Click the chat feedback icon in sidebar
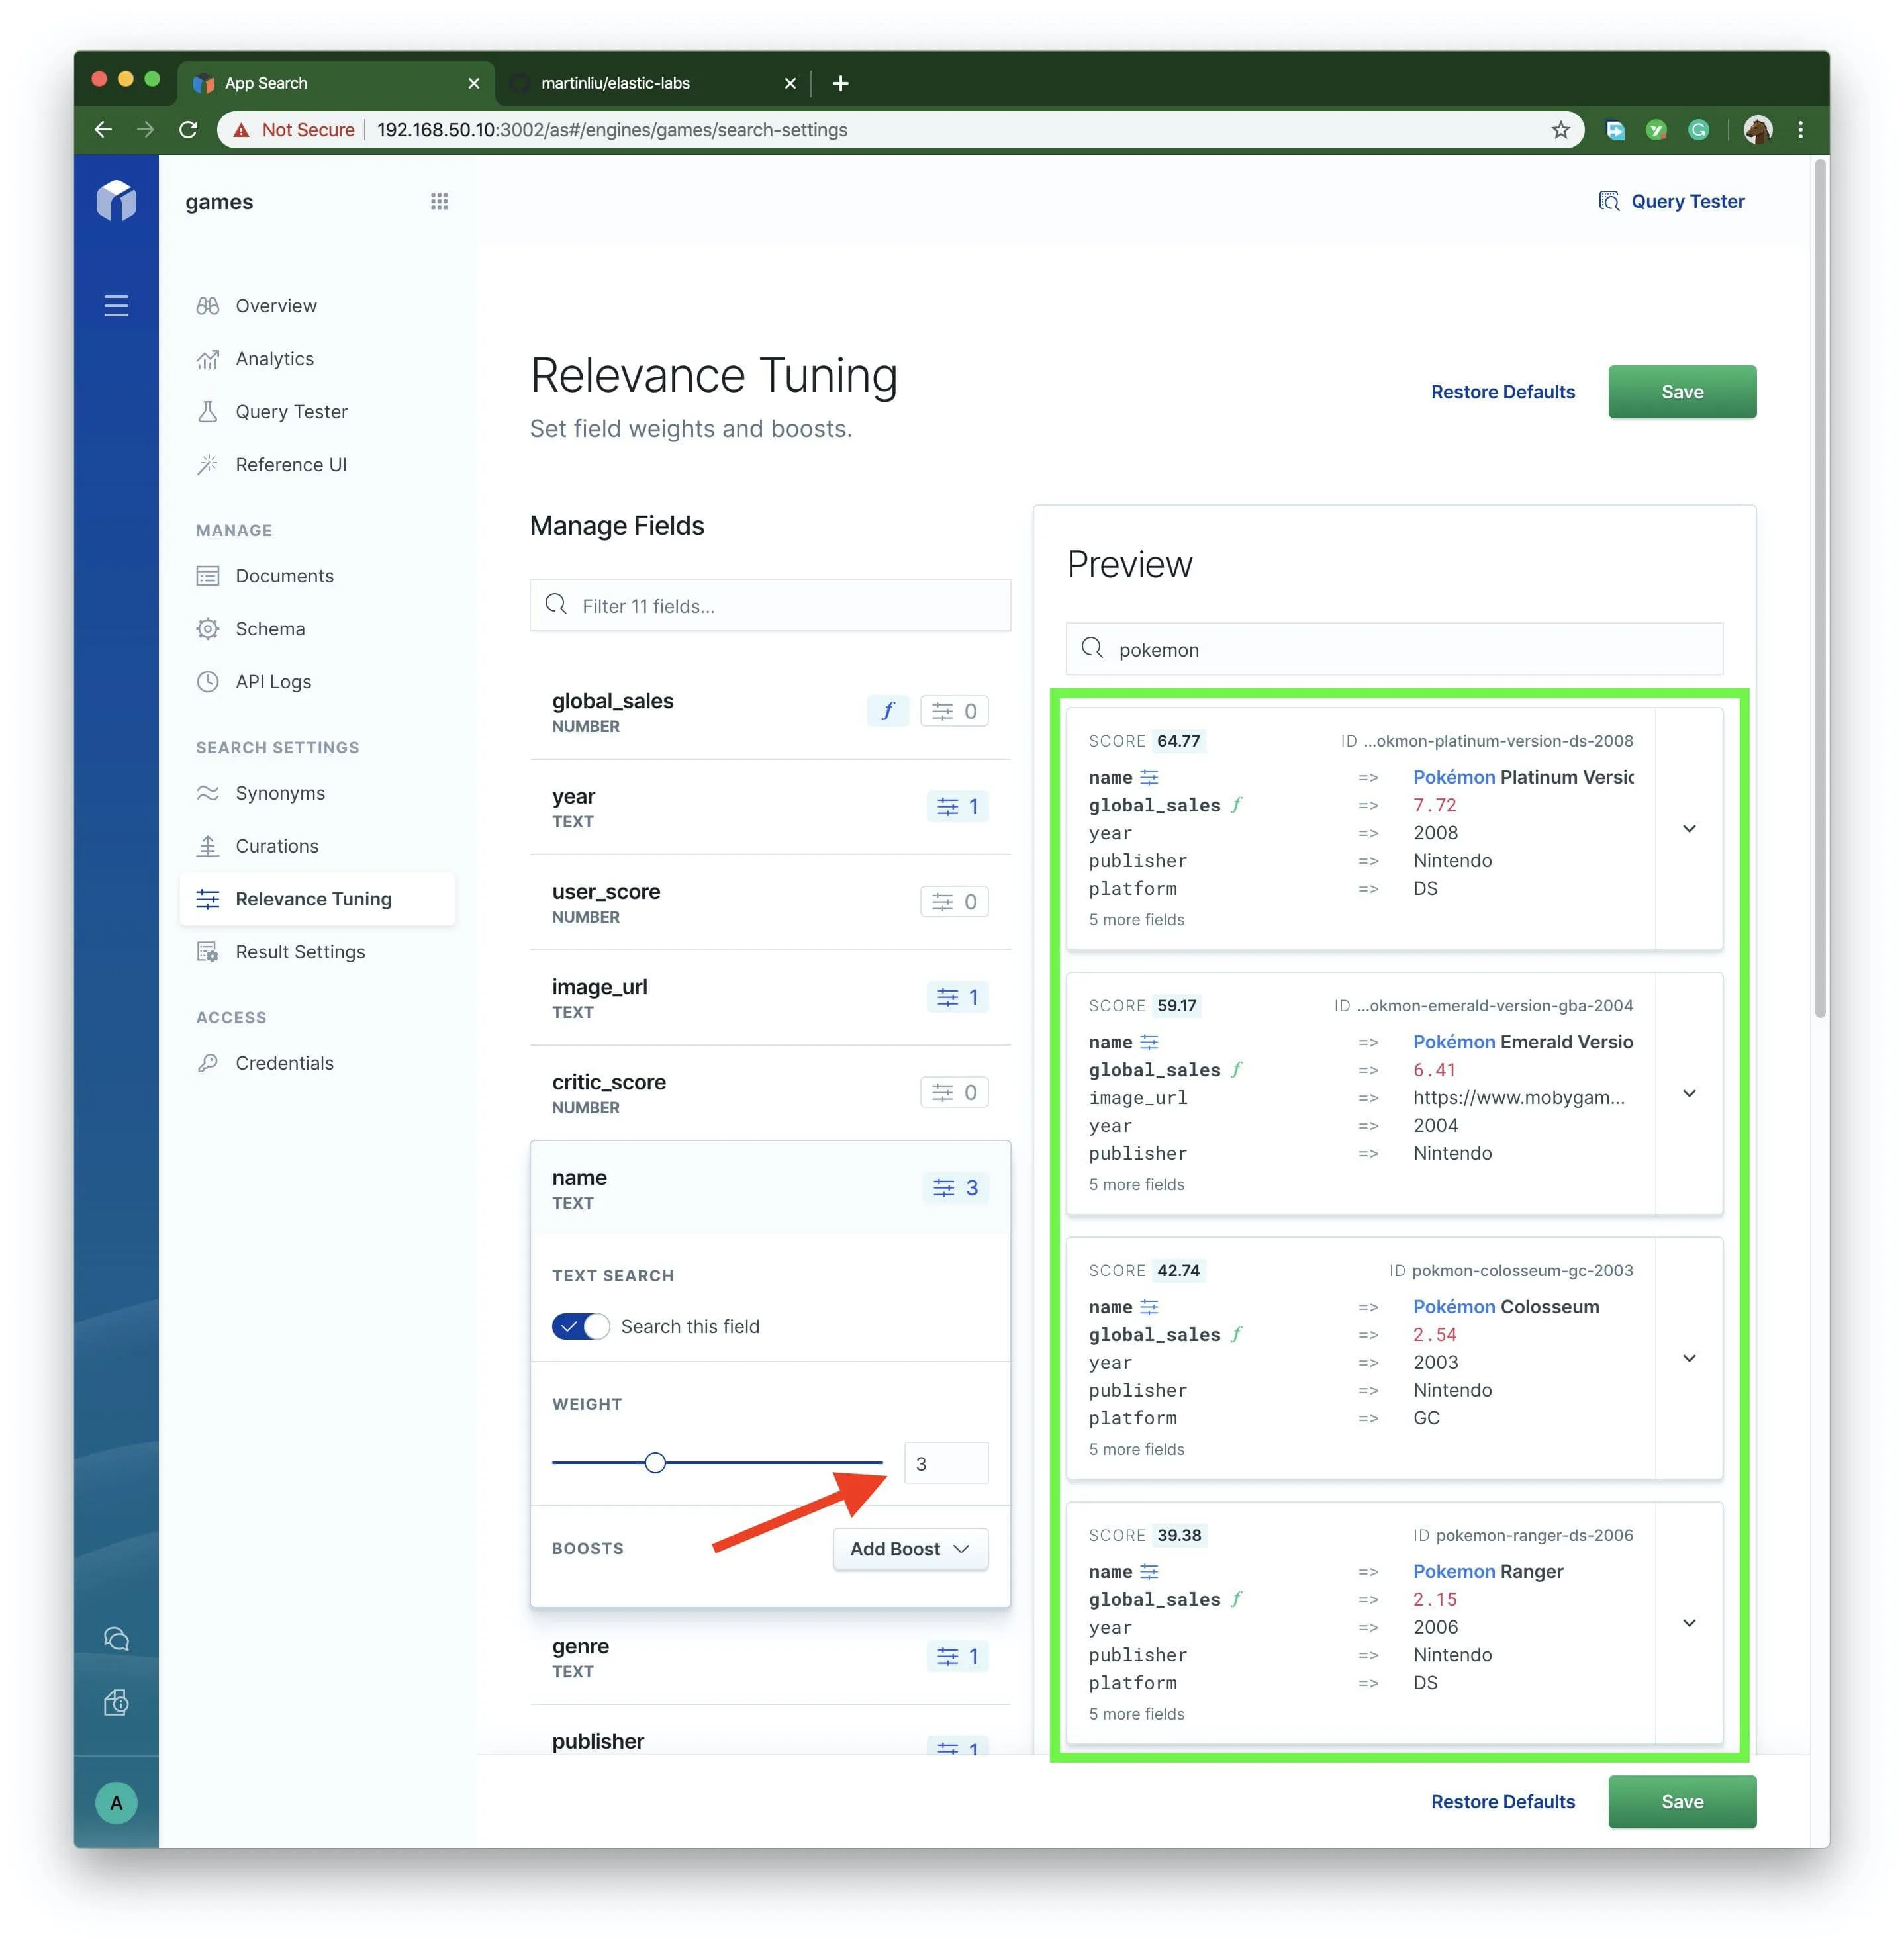The image size is (1904, 1946). tap(116, 1638)
